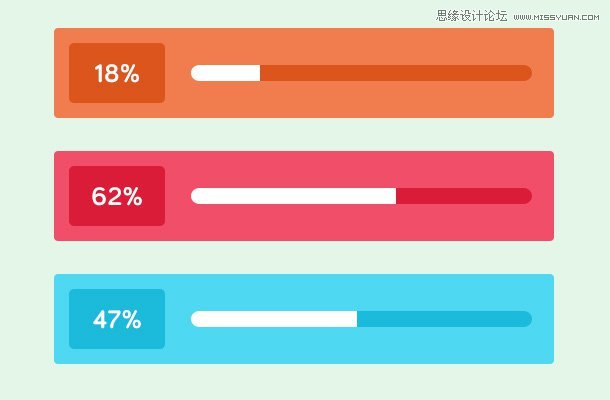The height and width of the screenshot is (400, 610).
Task: Click the 62% label box
Action: pyautogui.click(x=117, y=196)
